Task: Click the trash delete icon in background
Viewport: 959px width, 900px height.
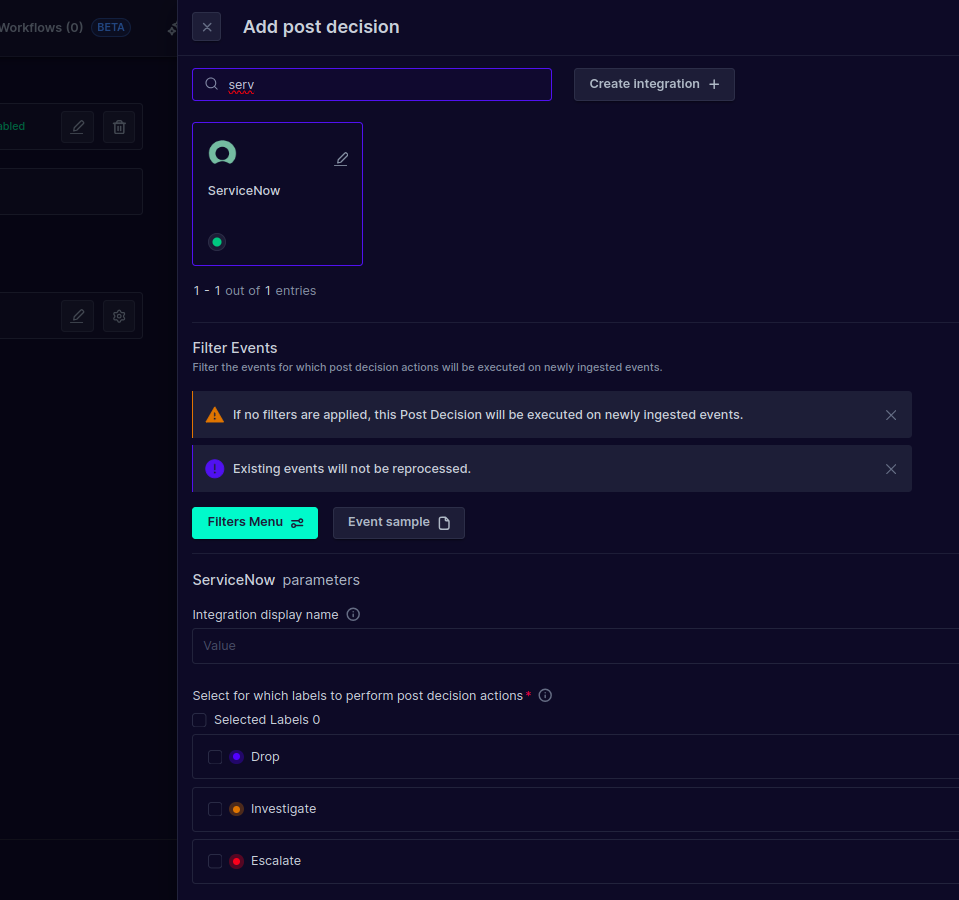Action: tap(119, 127)
